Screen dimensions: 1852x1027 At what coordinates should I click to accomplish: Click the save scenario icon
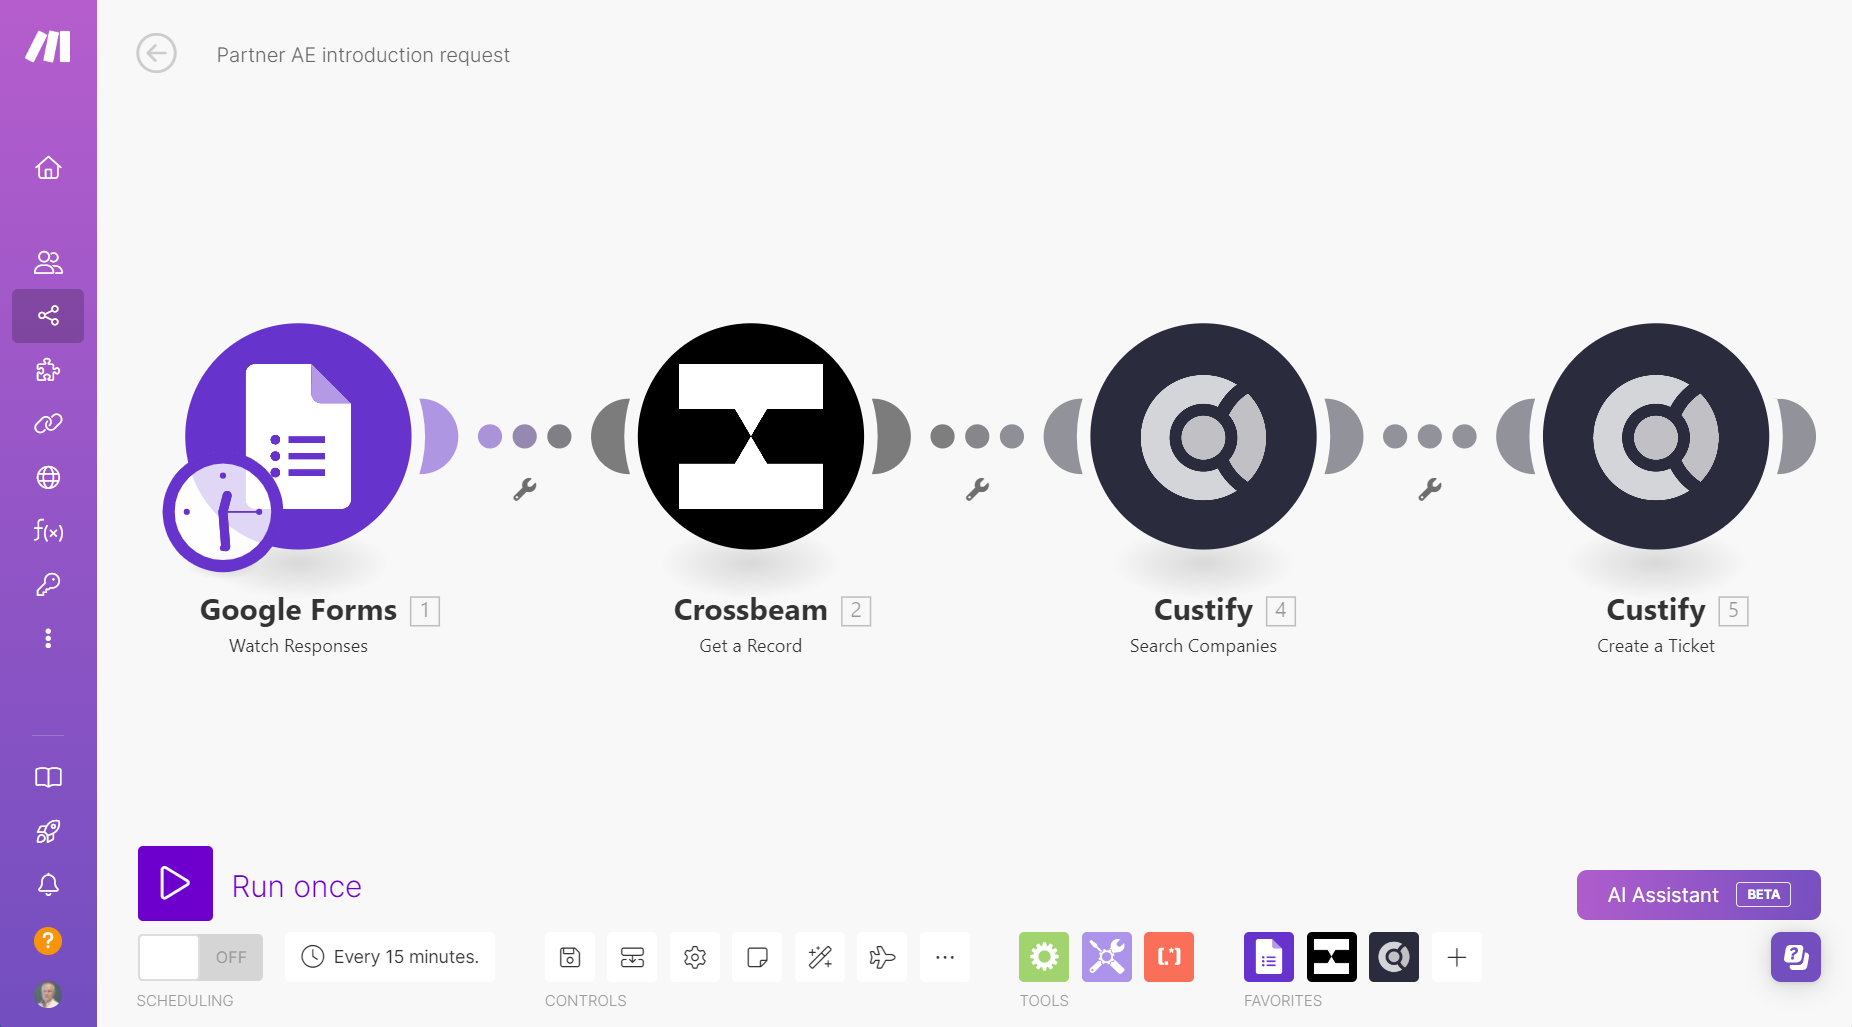click(x=570, y=957)
